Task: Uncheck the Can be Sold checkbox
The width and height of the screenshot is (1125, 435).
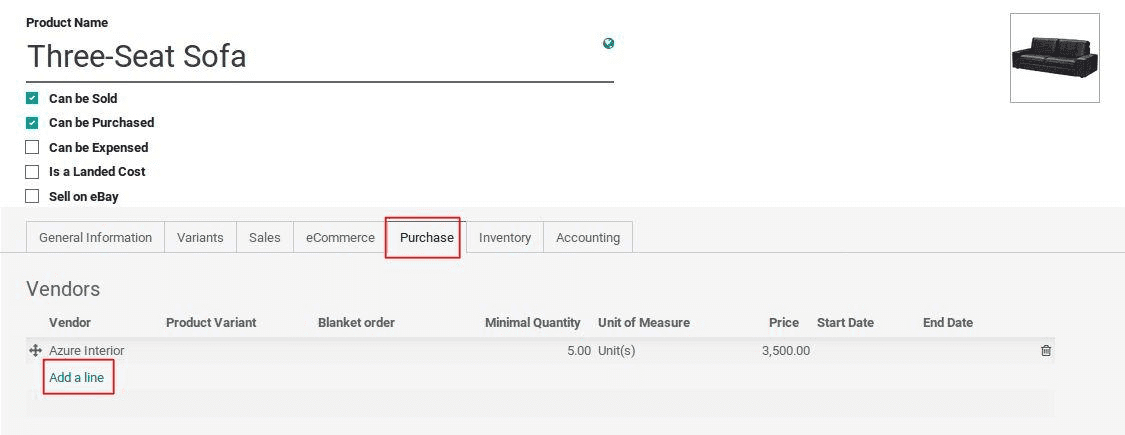Action: 32,98
